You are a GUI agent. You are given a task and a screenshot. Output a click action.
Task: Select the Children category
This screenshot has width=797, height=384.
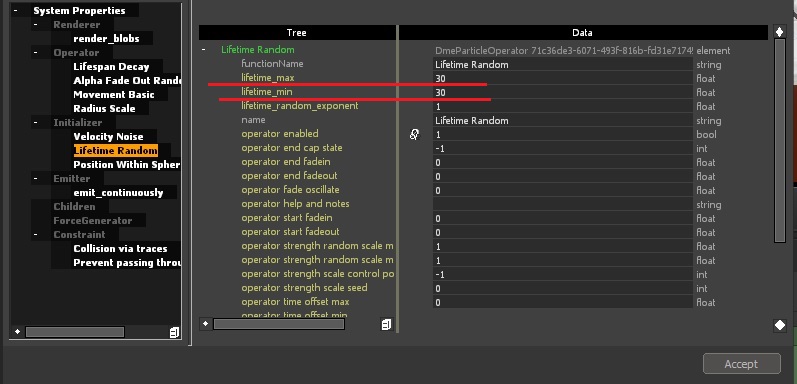pos(74,206)
